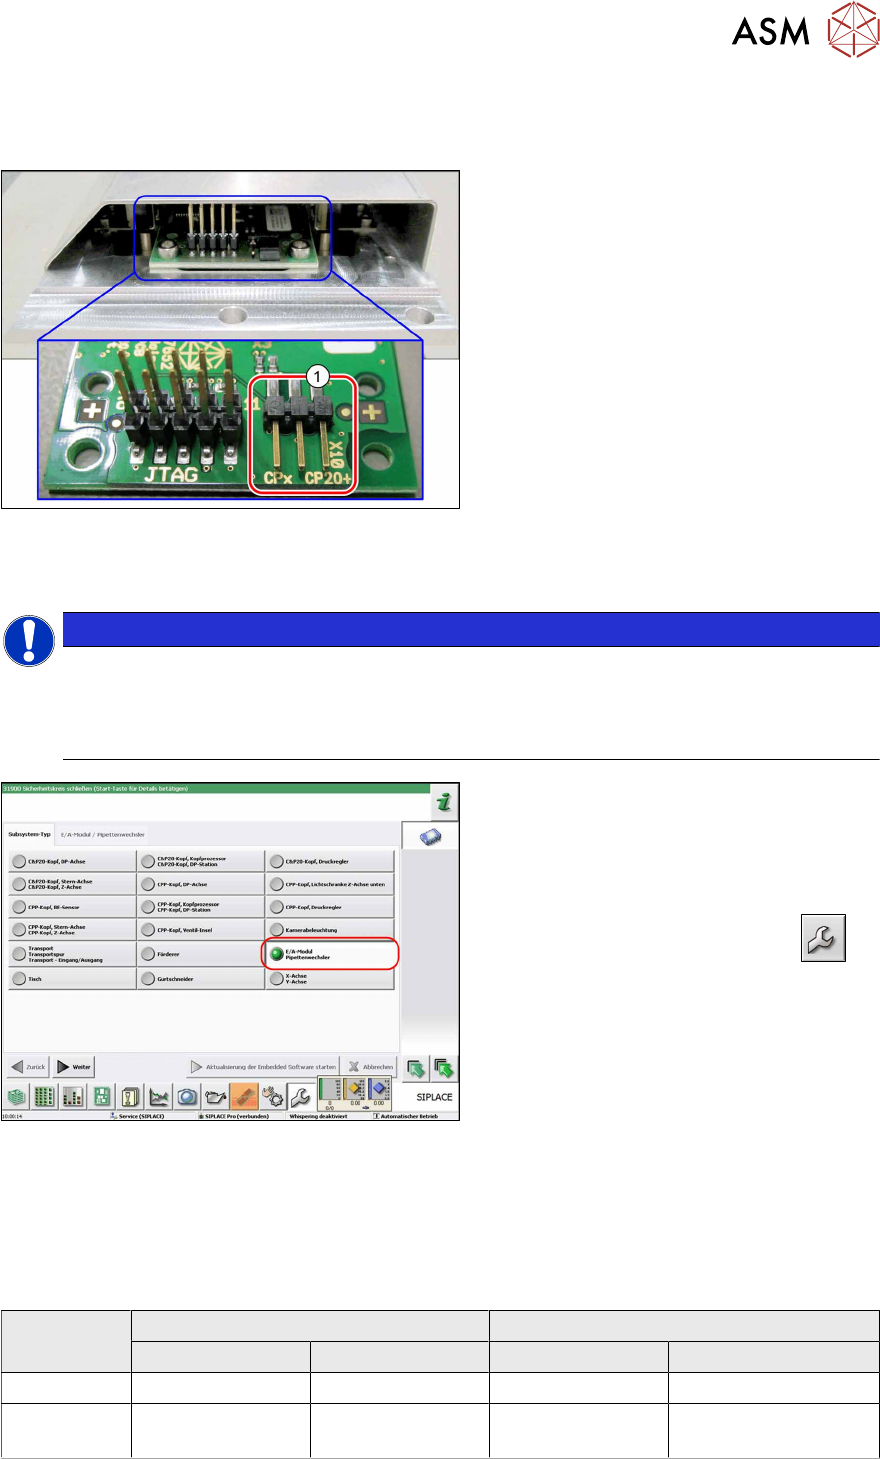The height and width of the screenshot is (1459, 880).
Task: Select Förderer option
Action: pos(201,954)
